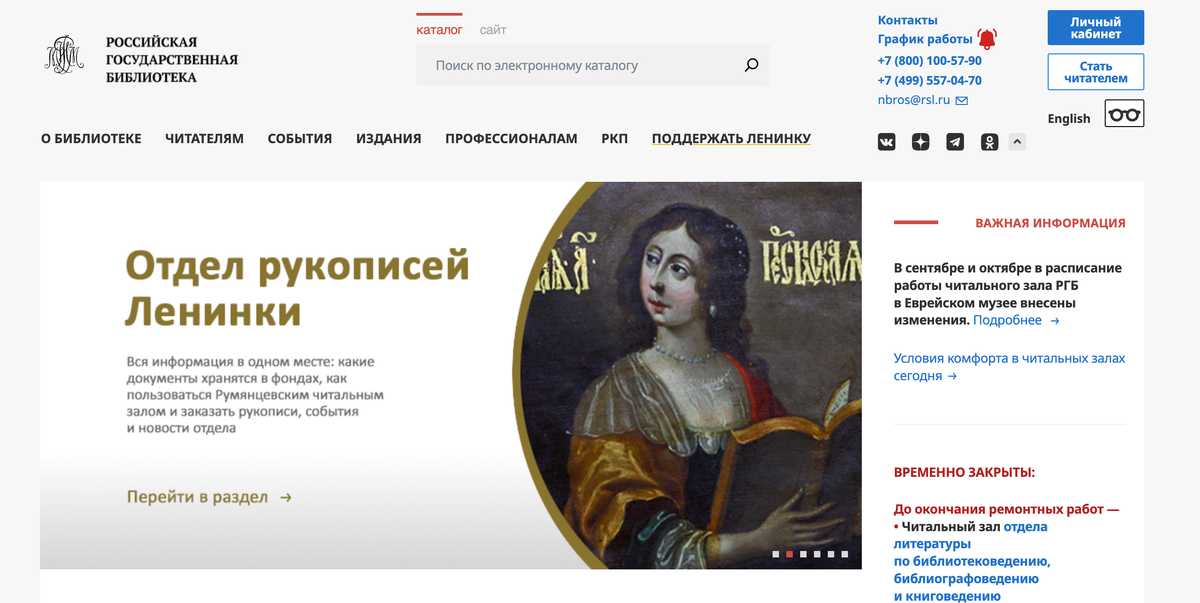Switch the site language to English

[x=1069, y=118]
